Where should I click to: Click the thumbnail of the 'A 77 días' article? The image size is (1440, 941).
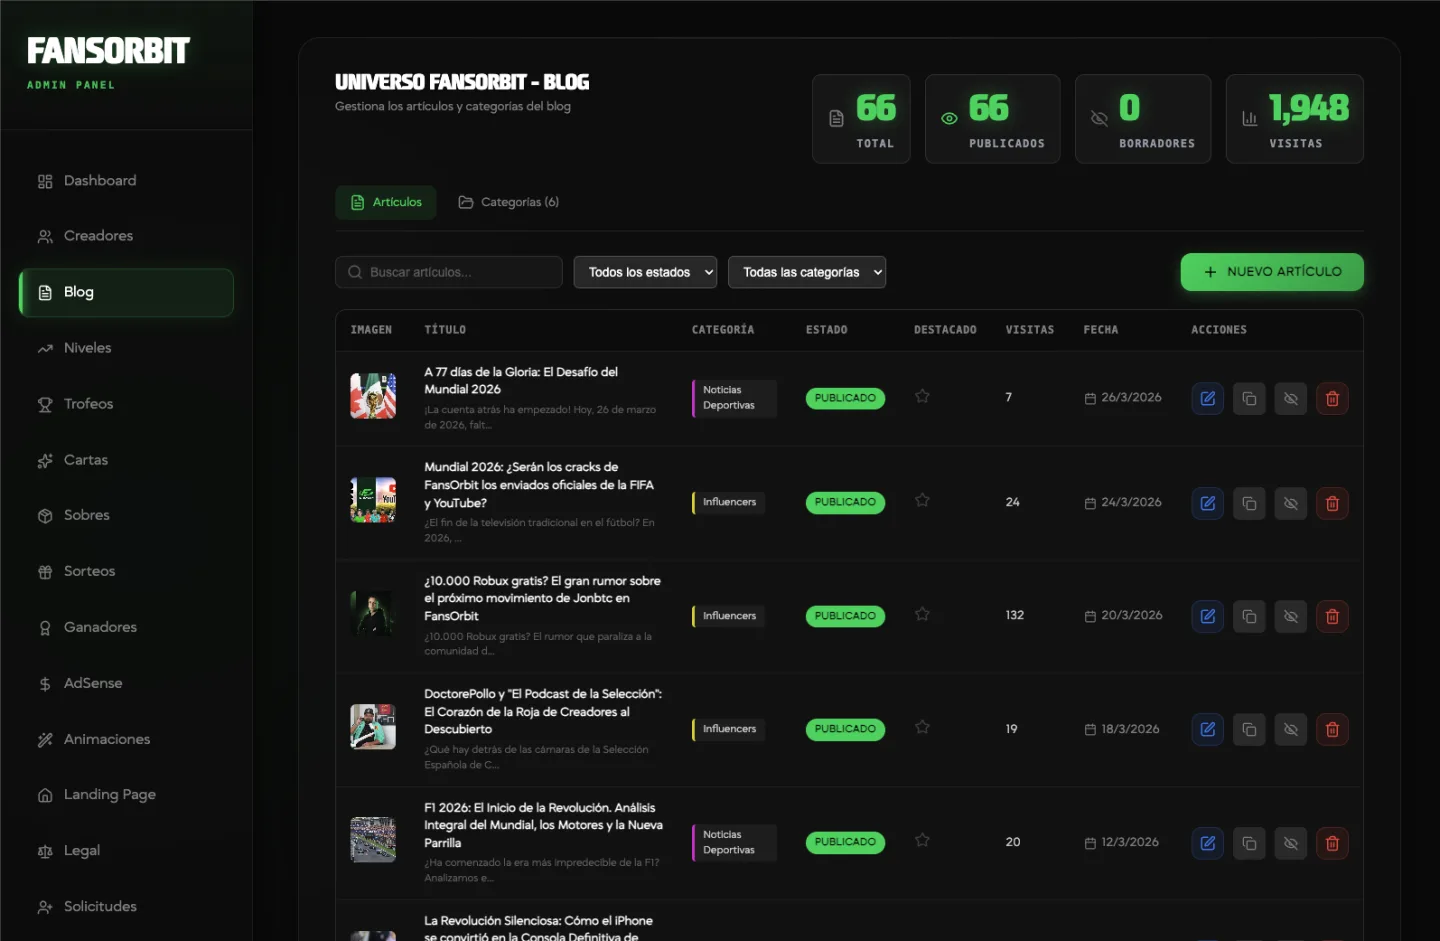(x=373, y=396)
